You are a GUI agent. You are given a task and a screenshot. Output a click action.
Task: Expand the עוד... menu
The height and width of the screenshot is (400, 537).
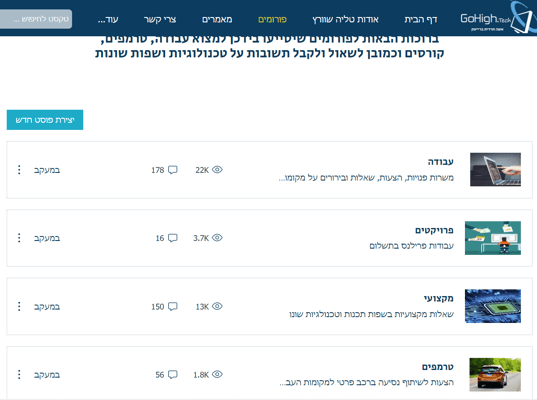108,19
